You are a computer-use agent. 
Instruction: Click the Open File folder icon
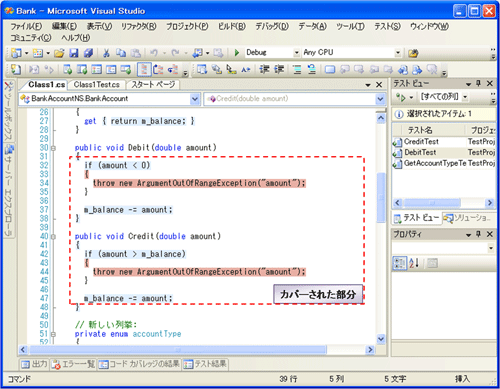click(59, 53)
